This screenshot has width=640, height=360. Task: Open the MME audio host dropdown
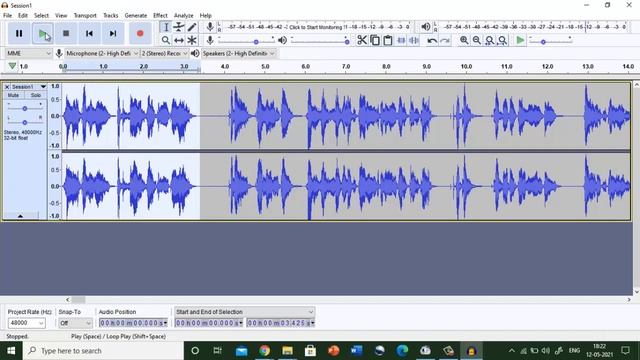[28, 53]
